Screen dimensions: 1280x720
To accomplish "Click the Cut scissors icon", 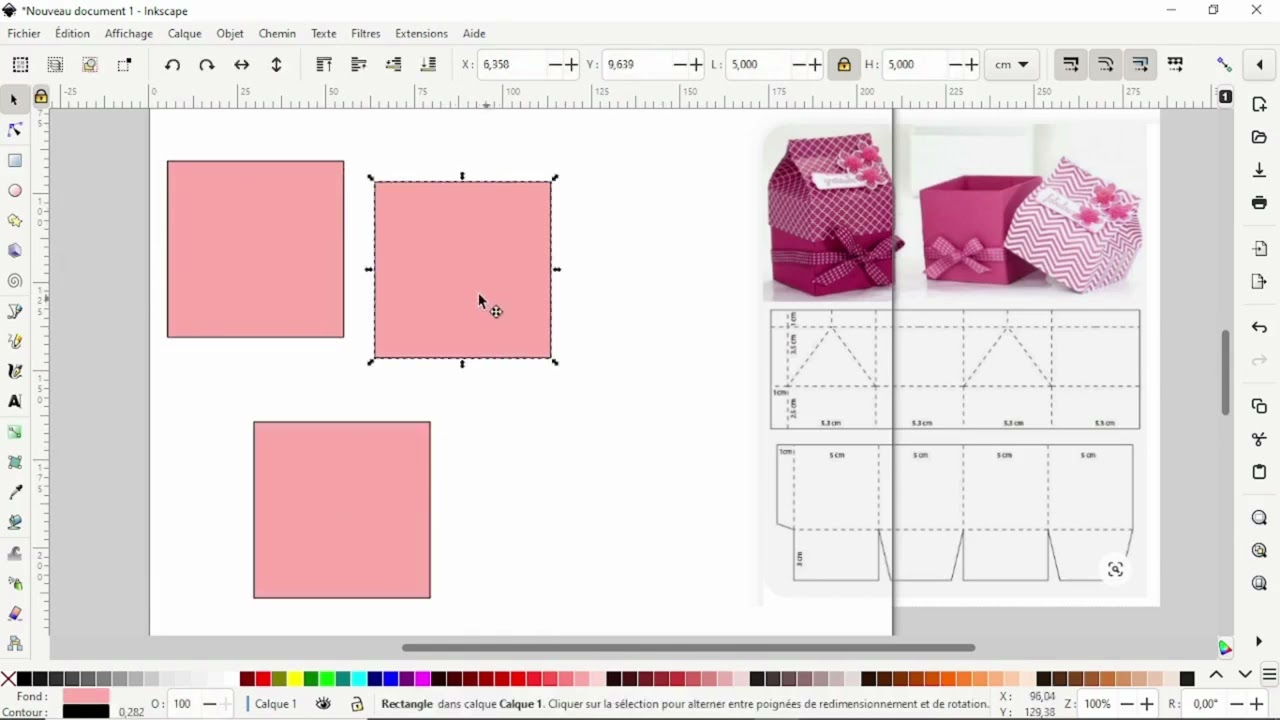I will coord(1259,439).
